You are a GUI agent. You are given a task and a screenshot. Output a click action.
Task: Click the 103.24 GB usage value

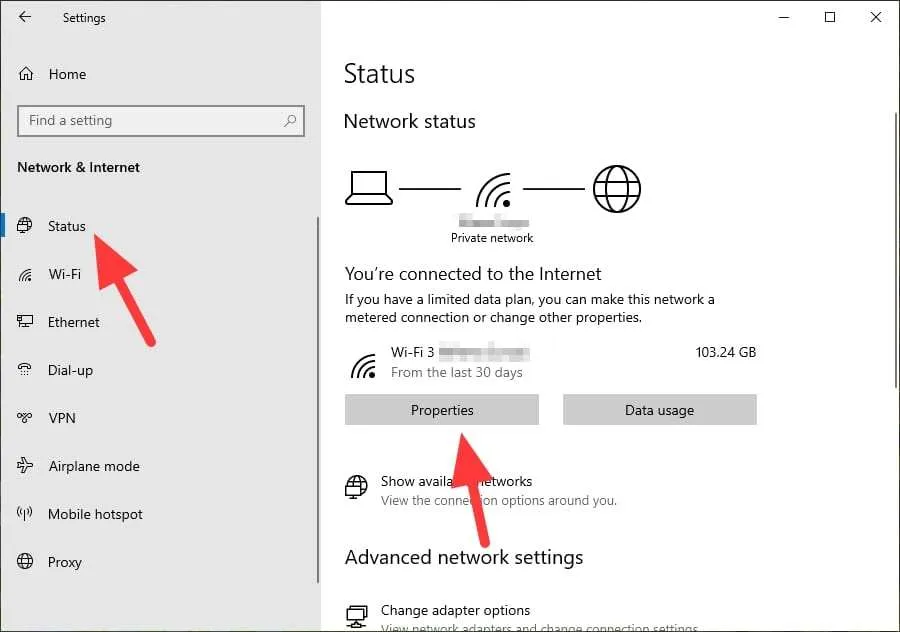[x=726, y=352]
